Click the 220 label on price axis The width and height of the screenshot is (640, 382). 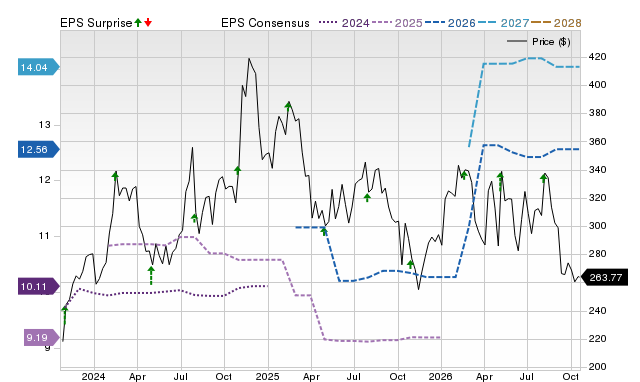click(597, 339)
